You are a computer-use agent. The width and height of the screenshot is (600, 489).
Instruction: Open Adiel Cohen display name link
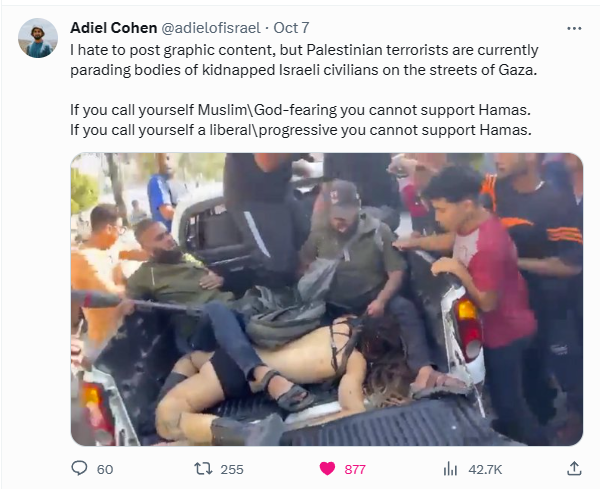[x=114, y=28]
